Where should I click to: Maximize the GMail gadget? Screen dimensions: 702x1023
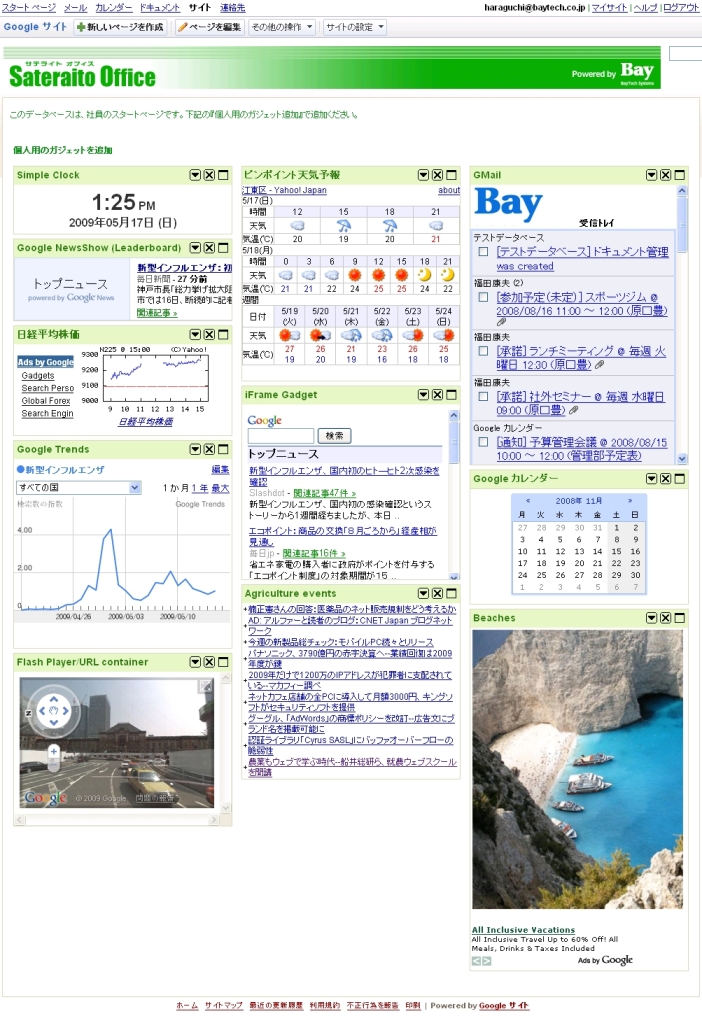(x=680, y=175)
